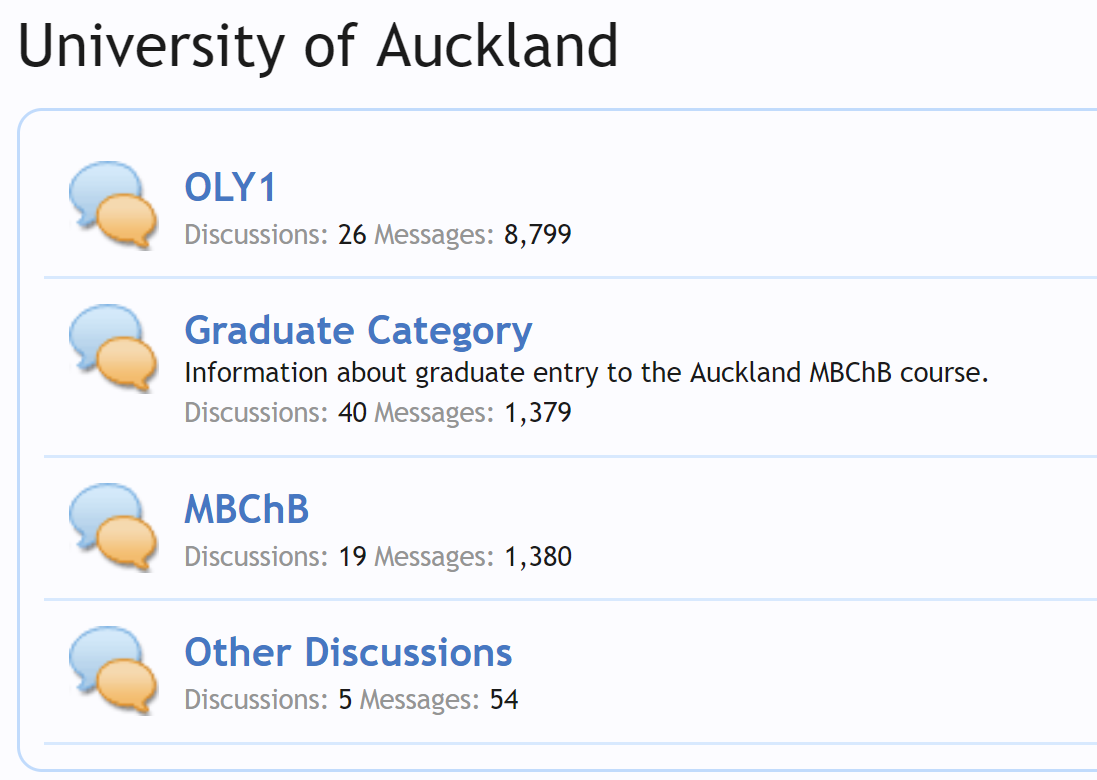Click the Other Discussions discussions count 5
The height and width of the screenshot is (780, 1097).
tap(345, 699)
